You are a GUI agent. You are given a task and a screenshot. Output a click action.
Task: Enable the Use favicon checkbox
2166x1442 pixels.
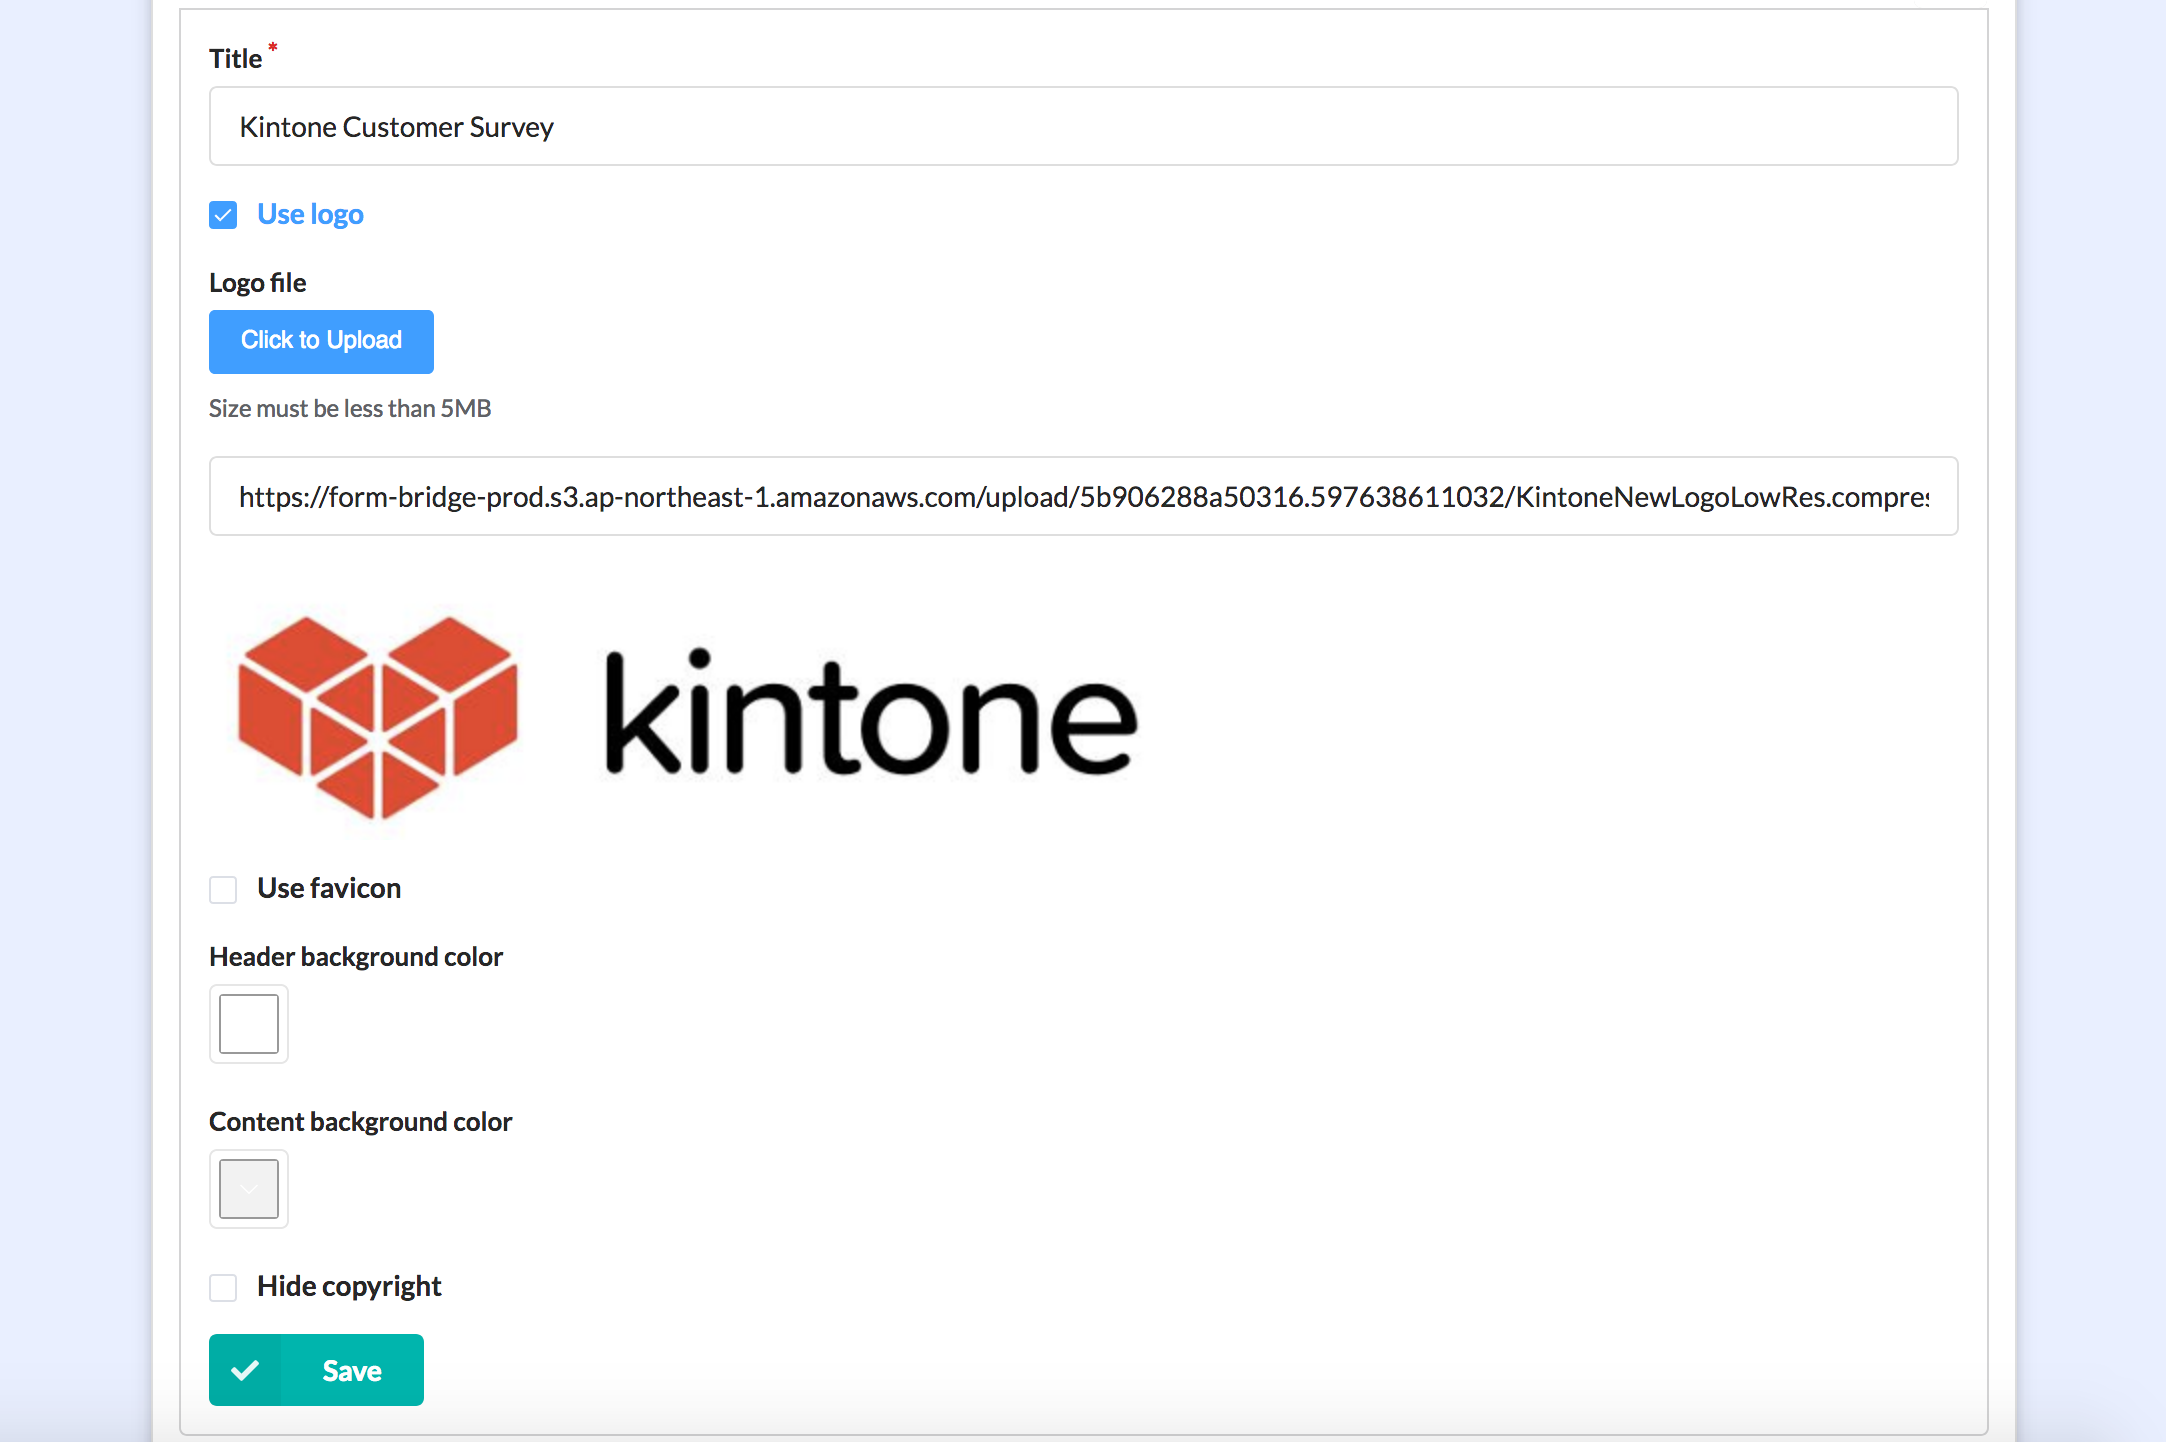222,889
